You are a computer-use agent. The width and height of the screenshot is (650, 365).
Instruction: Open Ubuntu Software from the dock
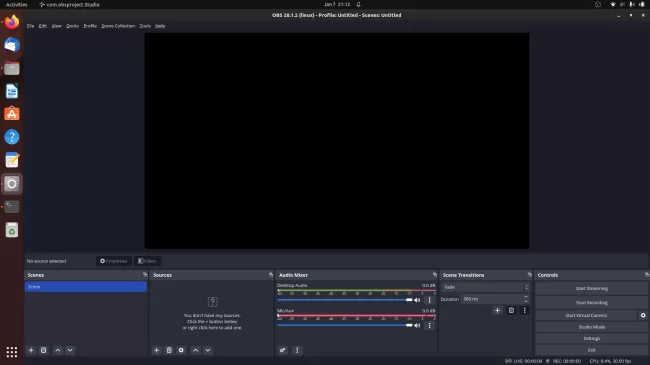12,114
